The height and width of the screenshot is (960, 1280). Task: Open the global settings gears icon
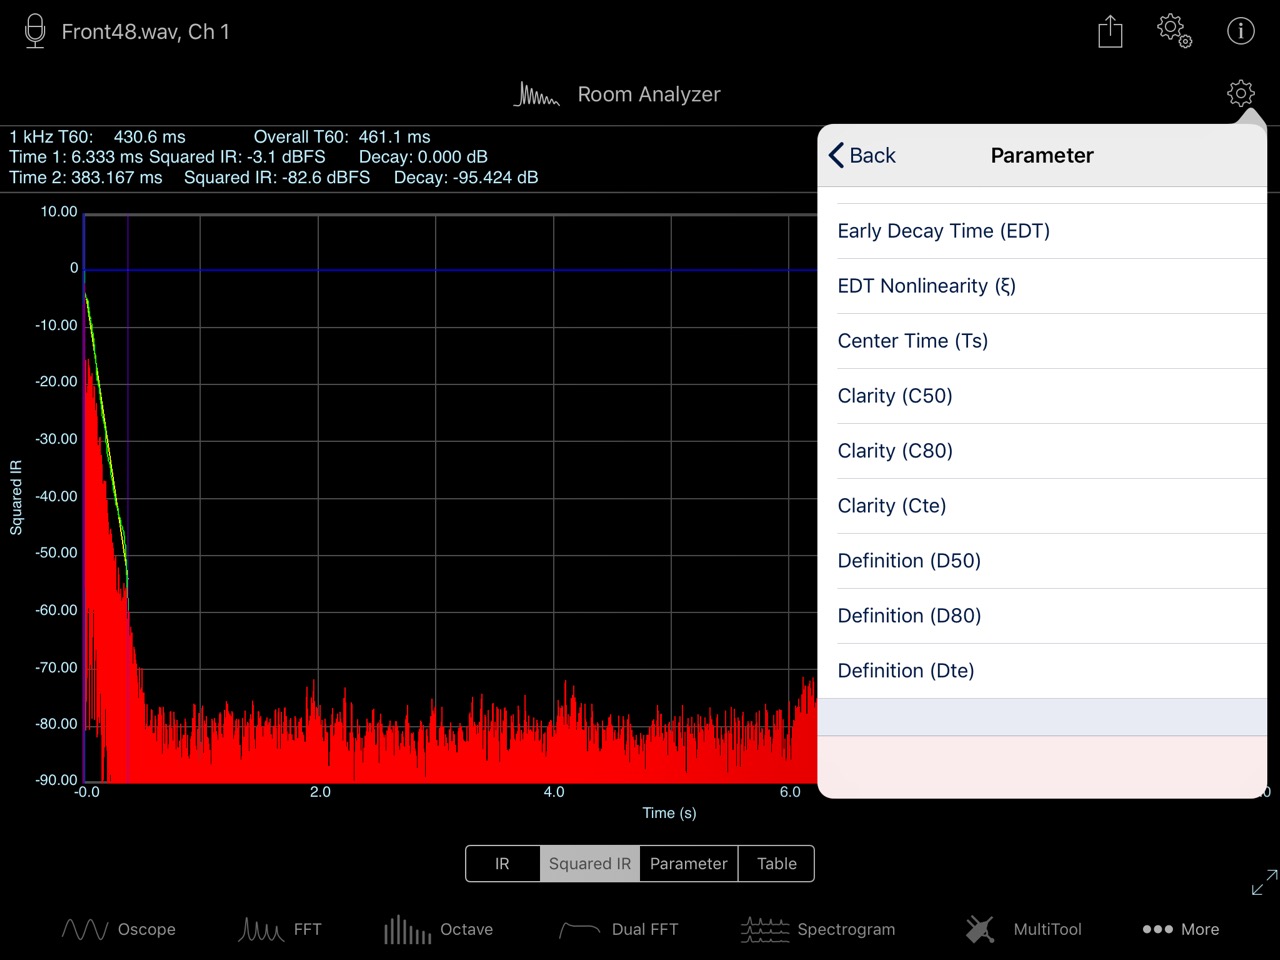1174,31
